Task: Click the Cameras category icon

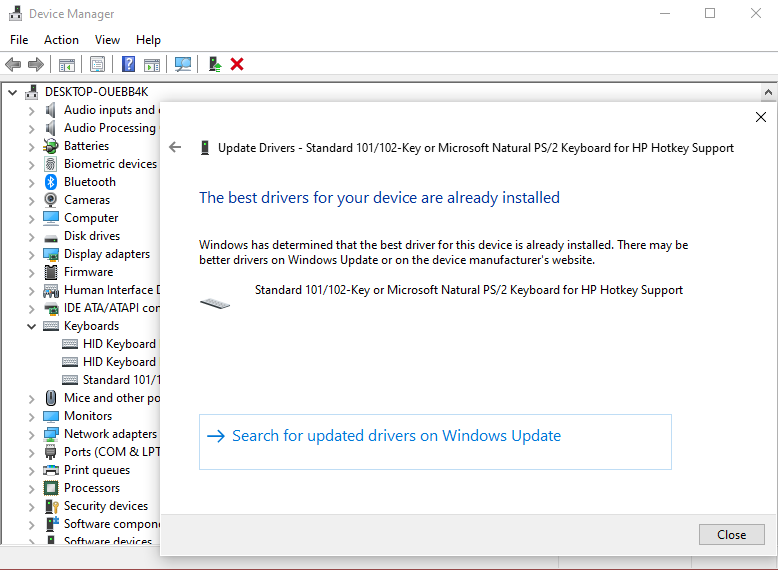Action: pos(51,200)
